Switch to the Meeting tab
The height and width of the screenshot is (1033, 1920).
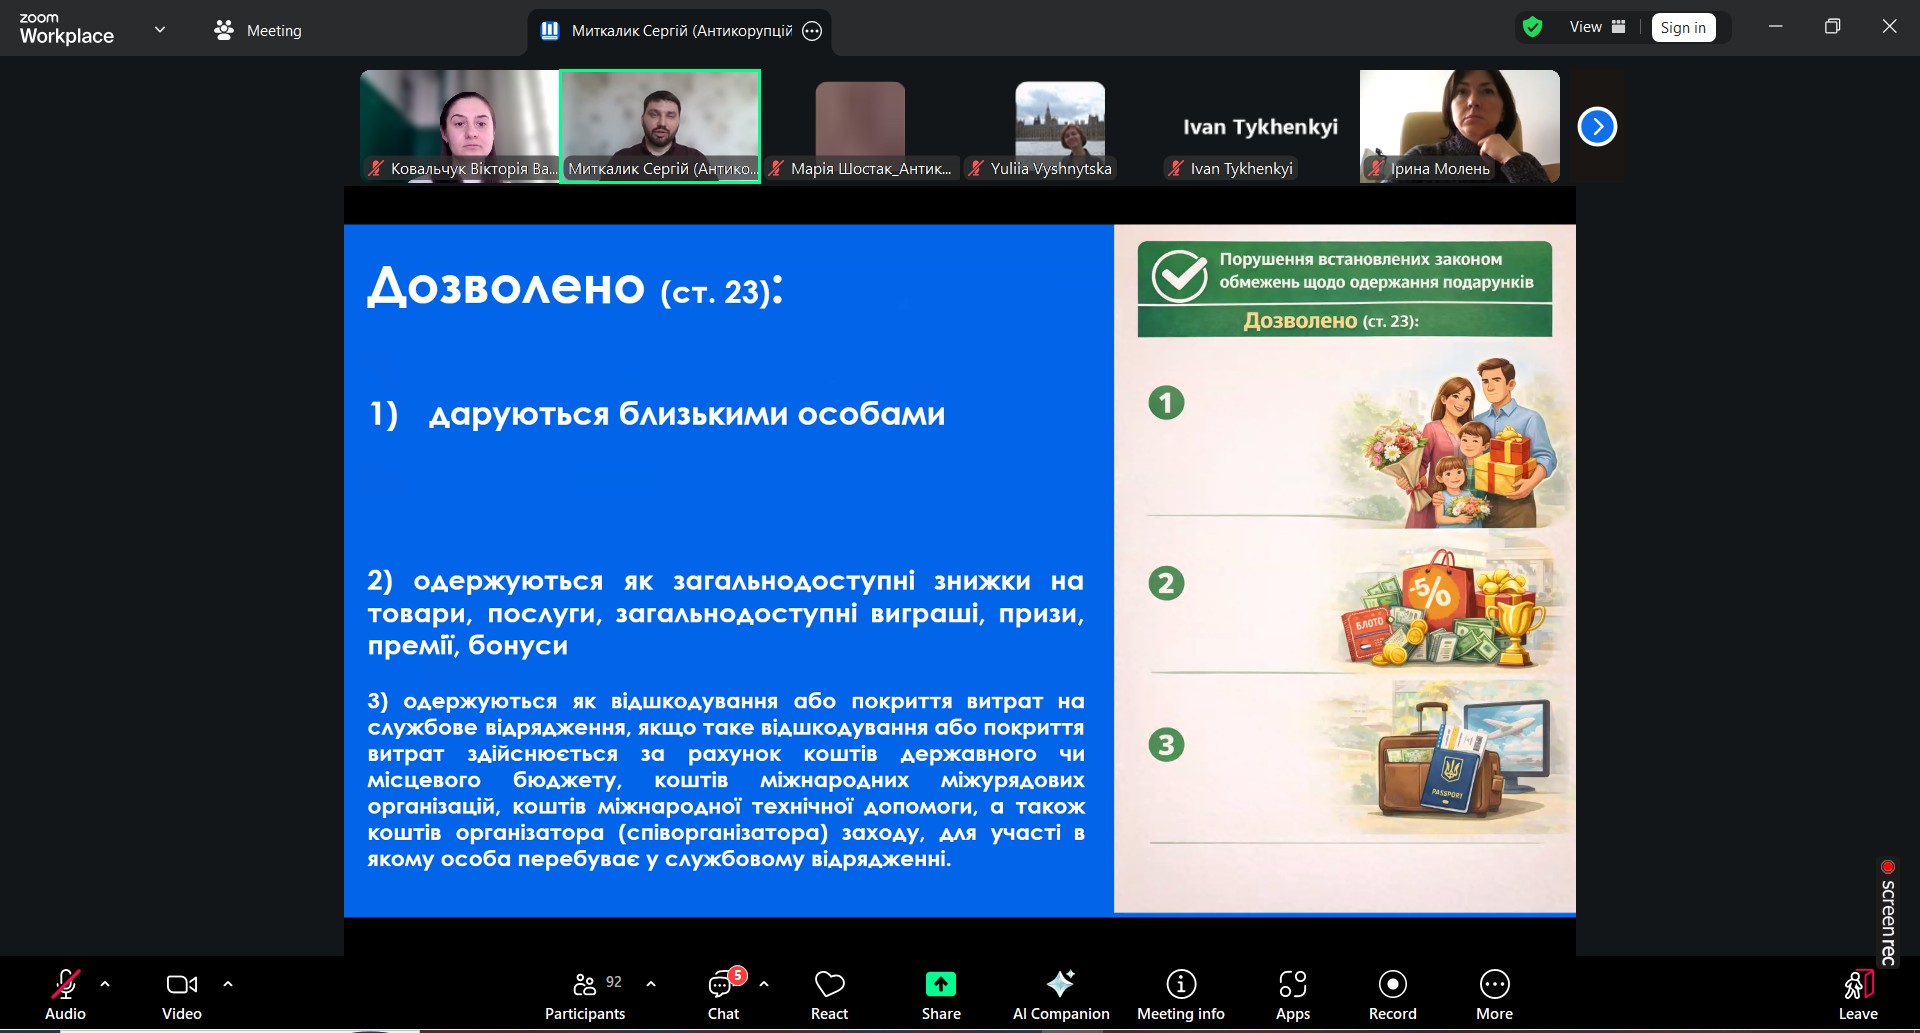click(x=258, y=31)
